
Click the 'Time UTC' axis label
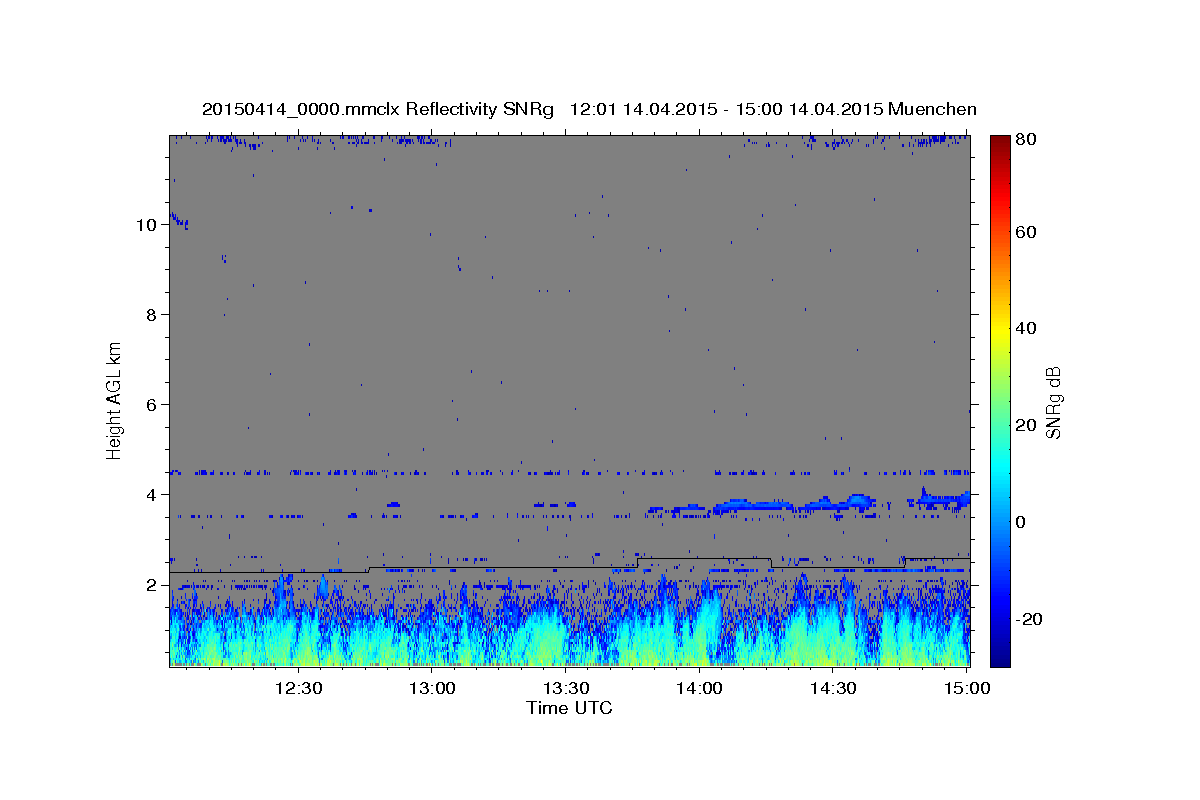coord(569,708)
